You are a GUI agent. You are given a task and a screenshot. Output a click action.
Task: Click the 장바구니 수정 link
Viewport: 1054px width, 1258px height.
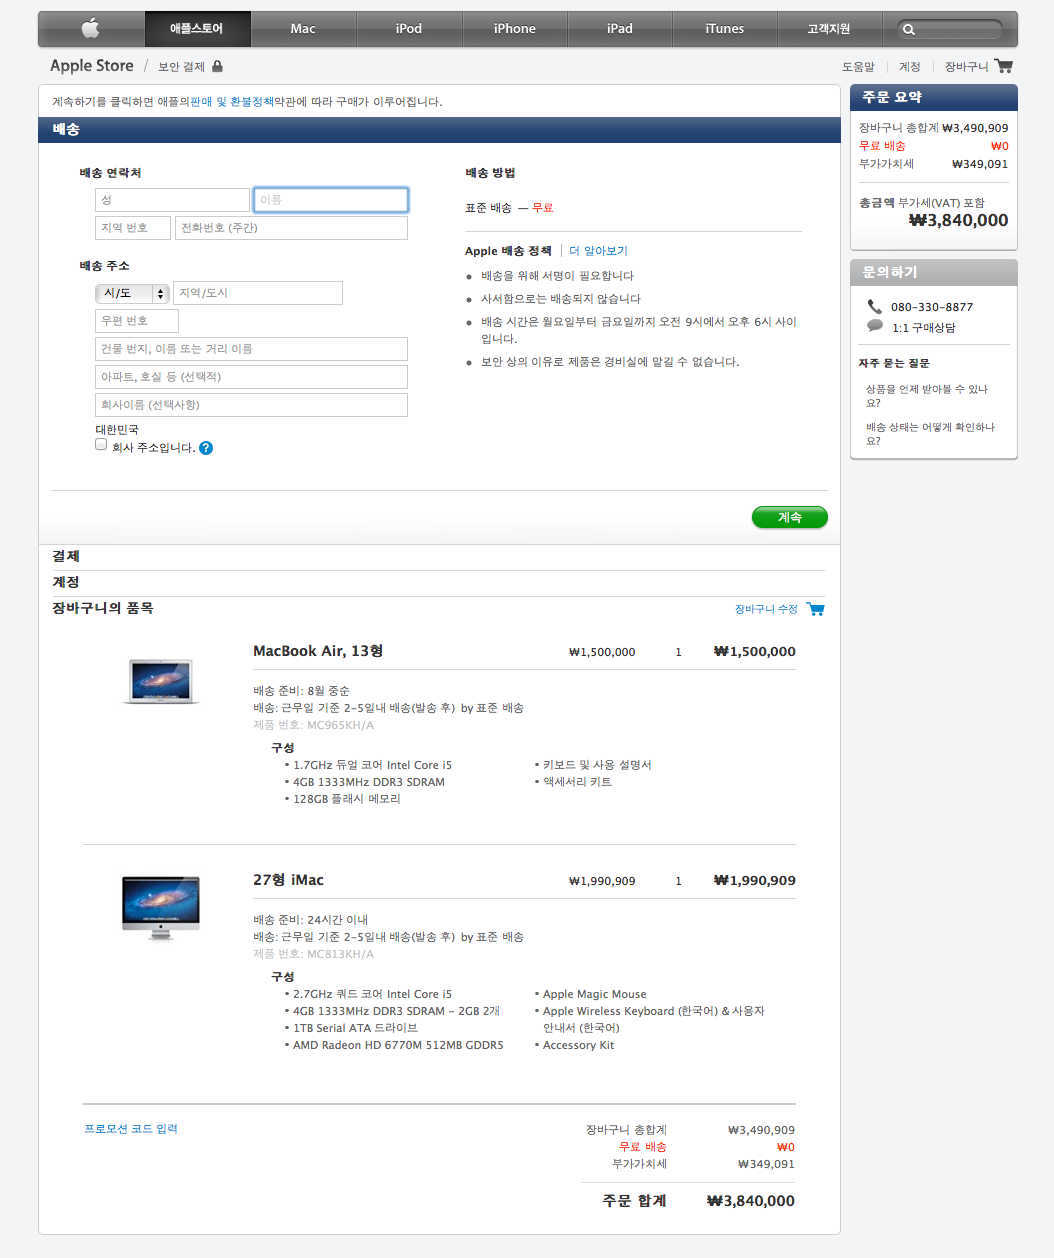(x=766, y=609)
